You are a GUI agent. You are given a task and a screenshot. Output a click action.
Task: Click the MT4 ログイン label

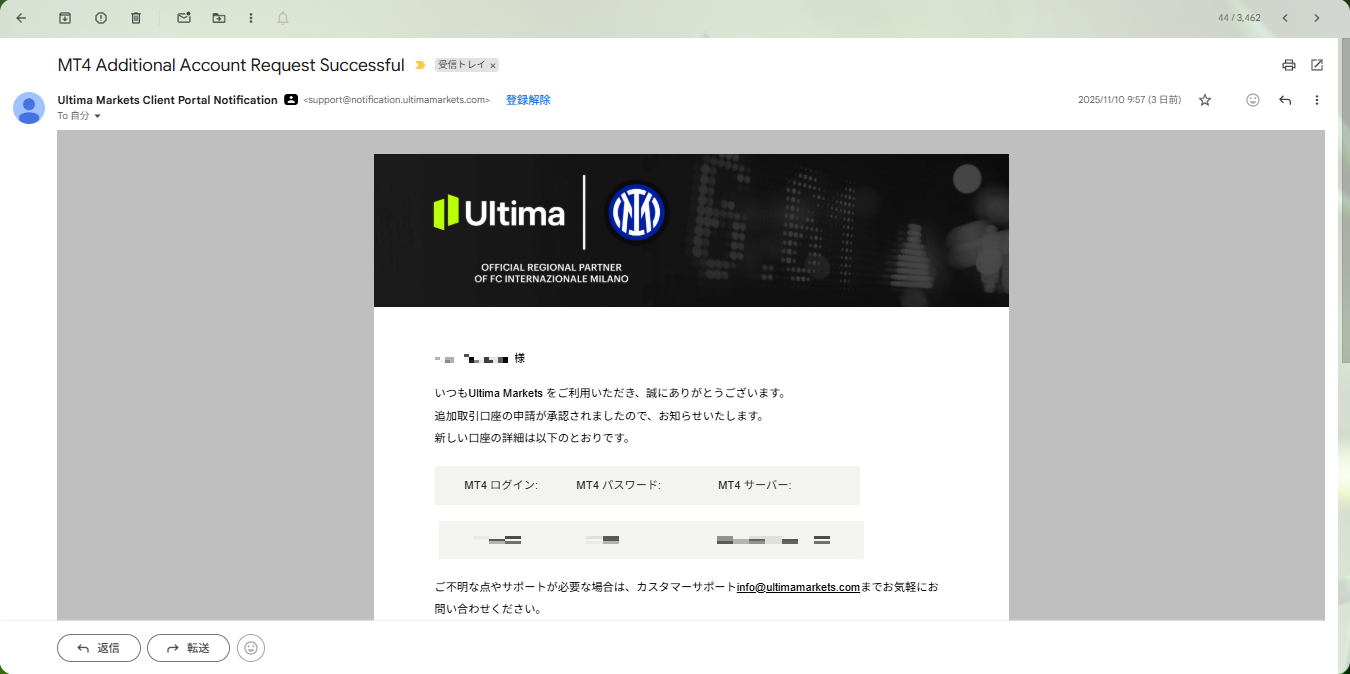tap(501, 485)
